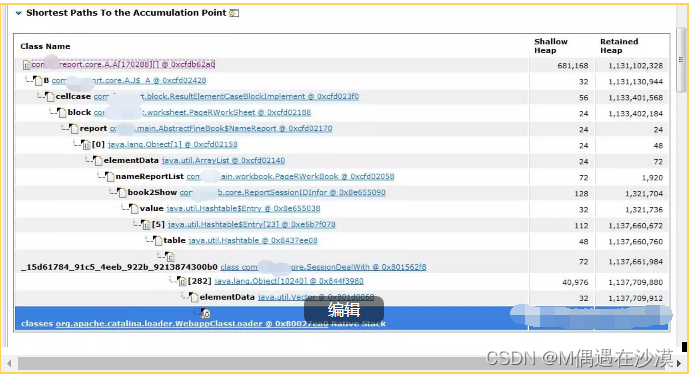
Task: Click retained heap value 1,137,660,672
Action: [x=635, y=226]
